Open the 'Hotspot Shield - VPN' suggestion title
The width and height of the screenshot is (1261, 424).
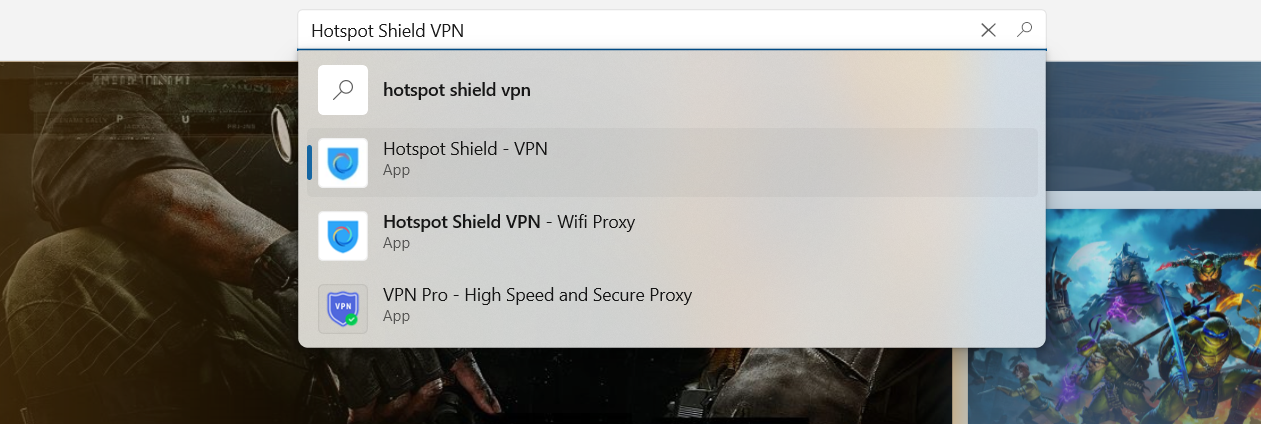(x=465, y=149)
